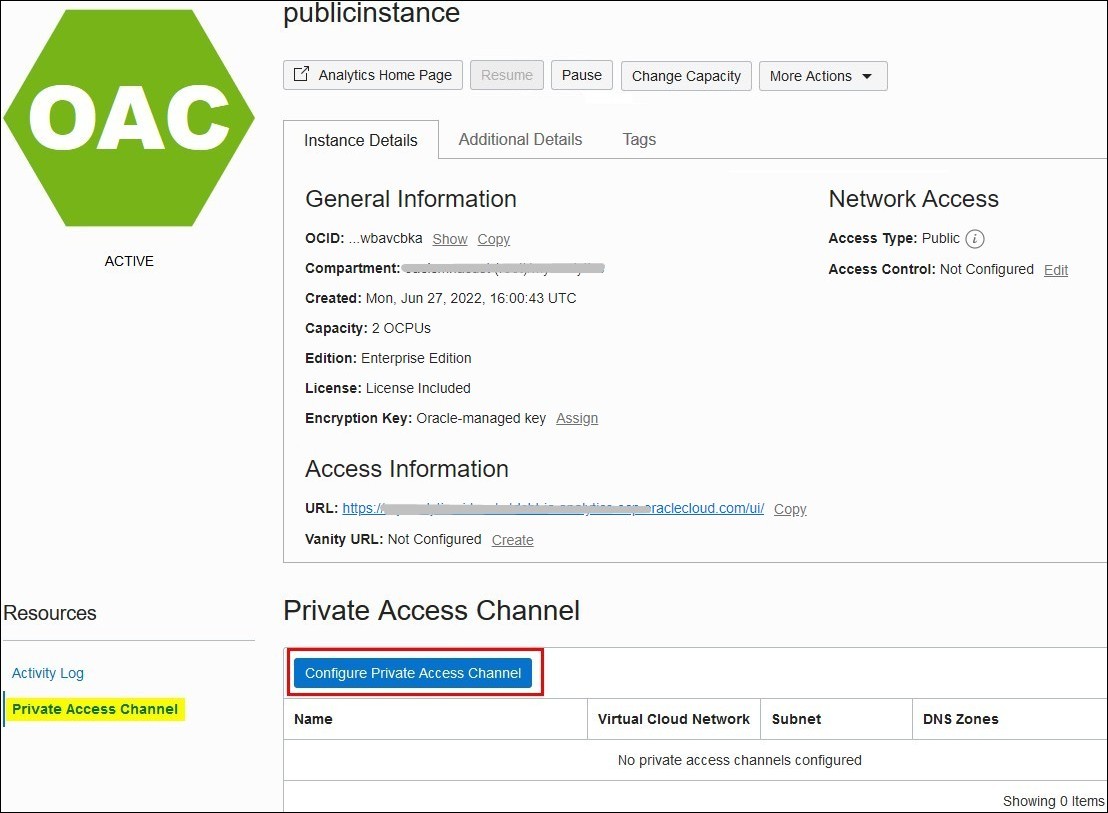The image size is (1108, 813).
Task: Click Change Capacity for publicinstance
Action: pyautogui.click(x=686, y=75)
